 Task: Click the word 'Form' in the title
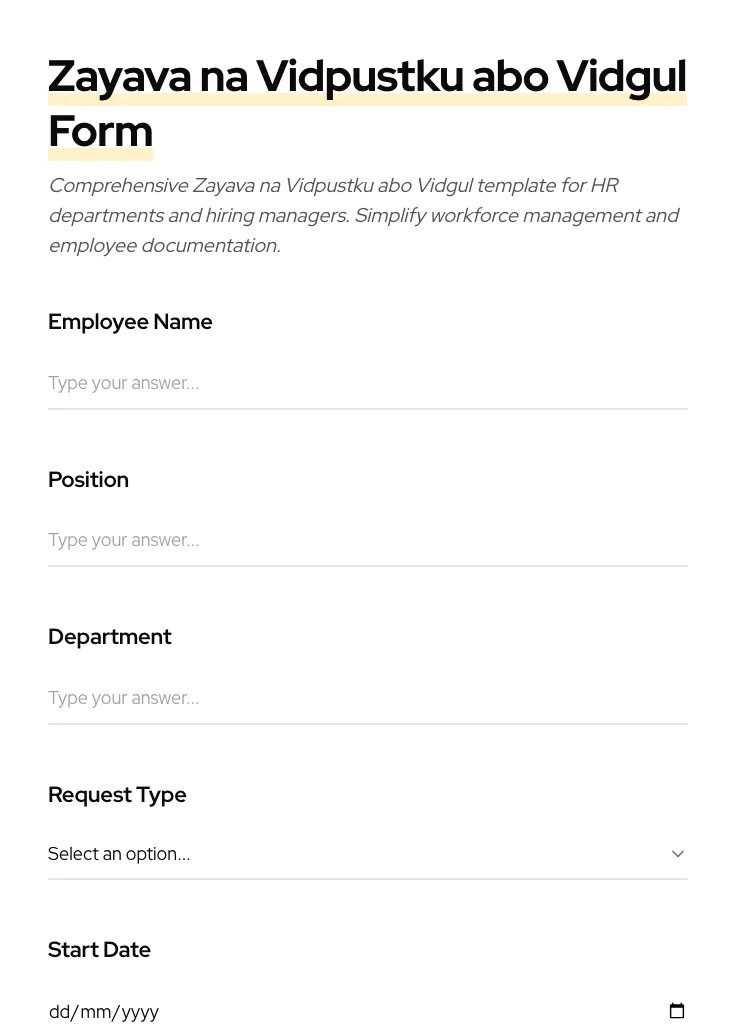[x=100, y=131]
